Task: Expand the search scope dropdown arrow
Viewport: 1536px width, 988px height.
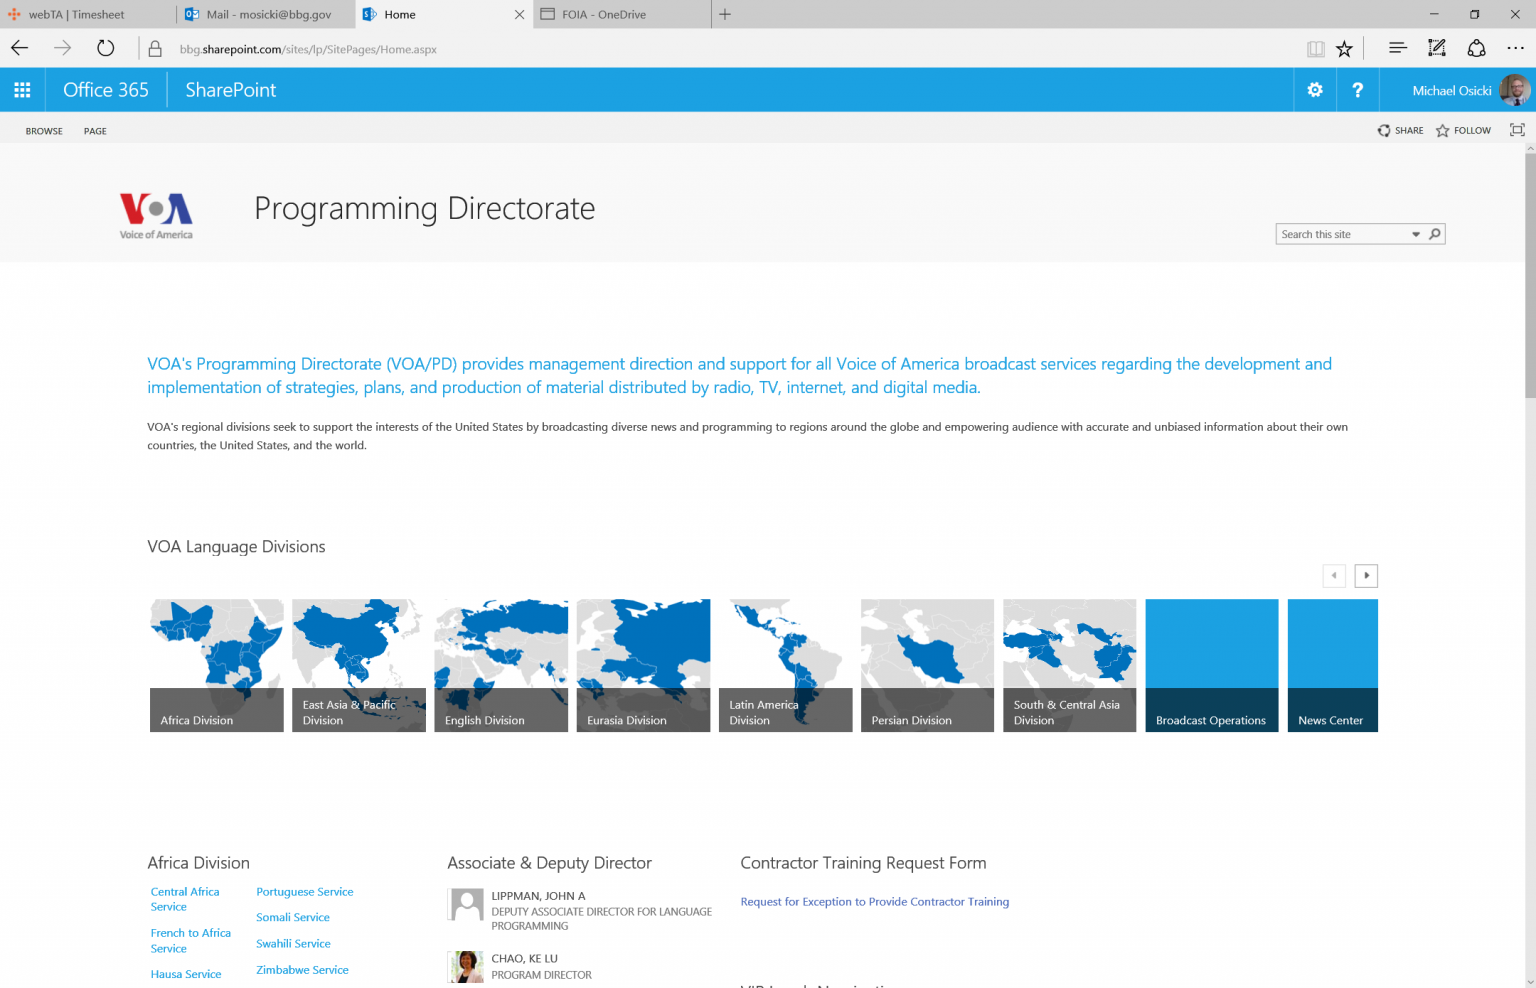Action: coord(1415,234)
